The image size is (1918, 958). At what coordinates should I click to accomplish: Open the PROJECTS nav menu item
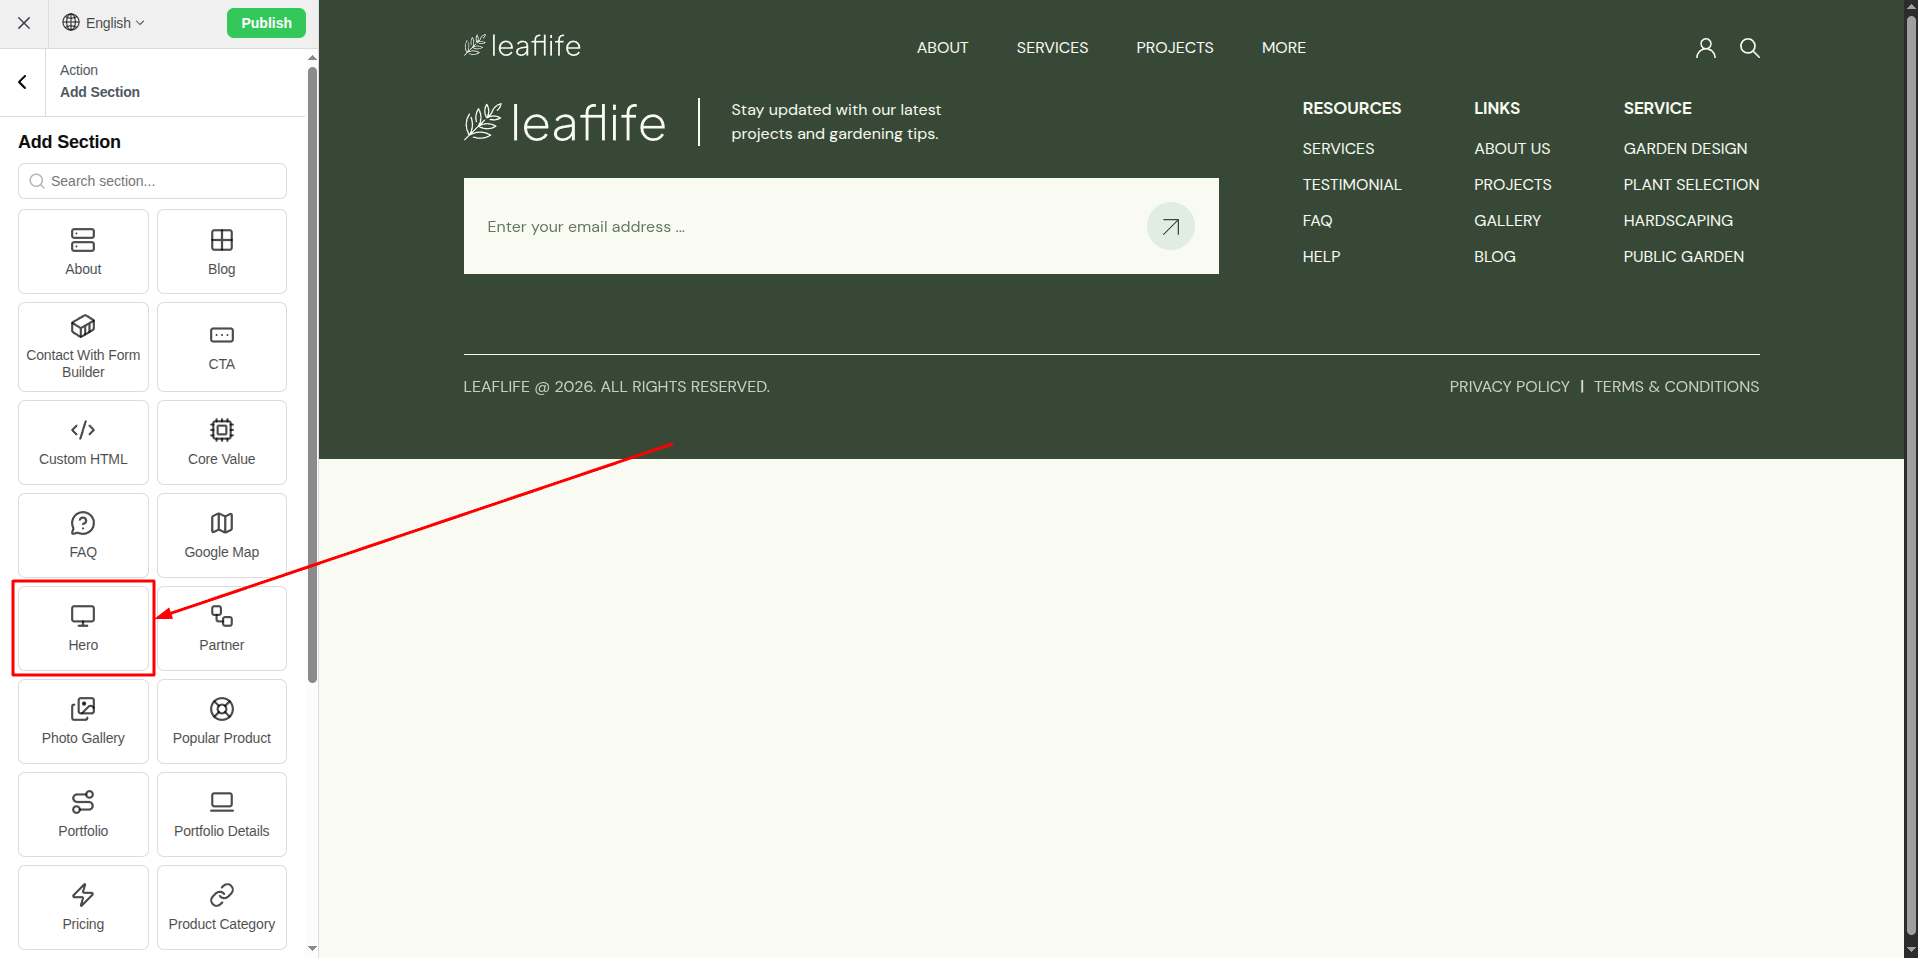click(x=1174, y=48)
